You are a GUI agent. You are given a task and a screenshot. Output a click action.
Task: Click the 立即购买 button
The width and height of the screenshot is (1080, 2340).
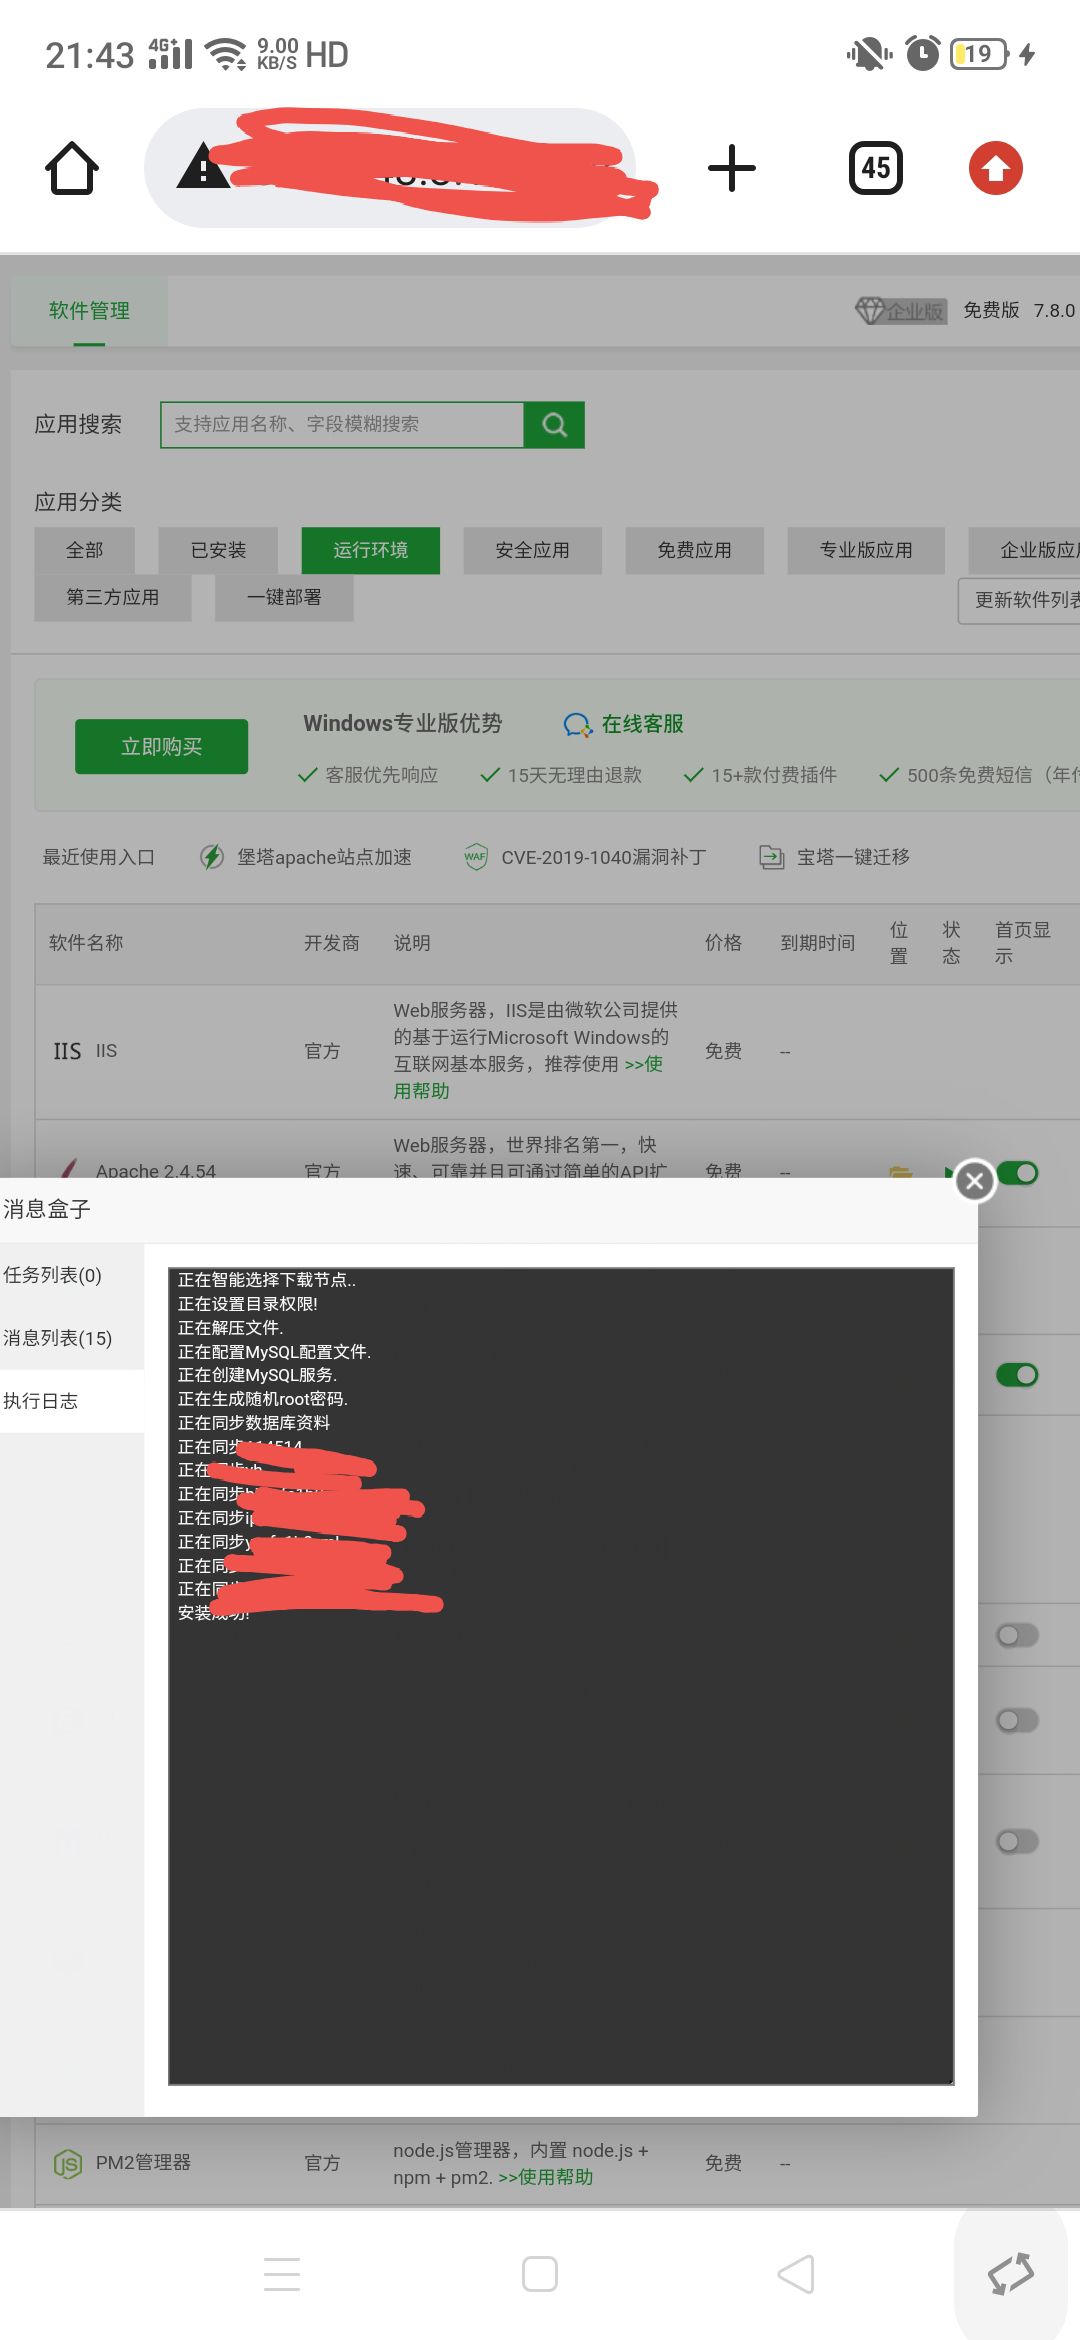click(x=162, y=747)
